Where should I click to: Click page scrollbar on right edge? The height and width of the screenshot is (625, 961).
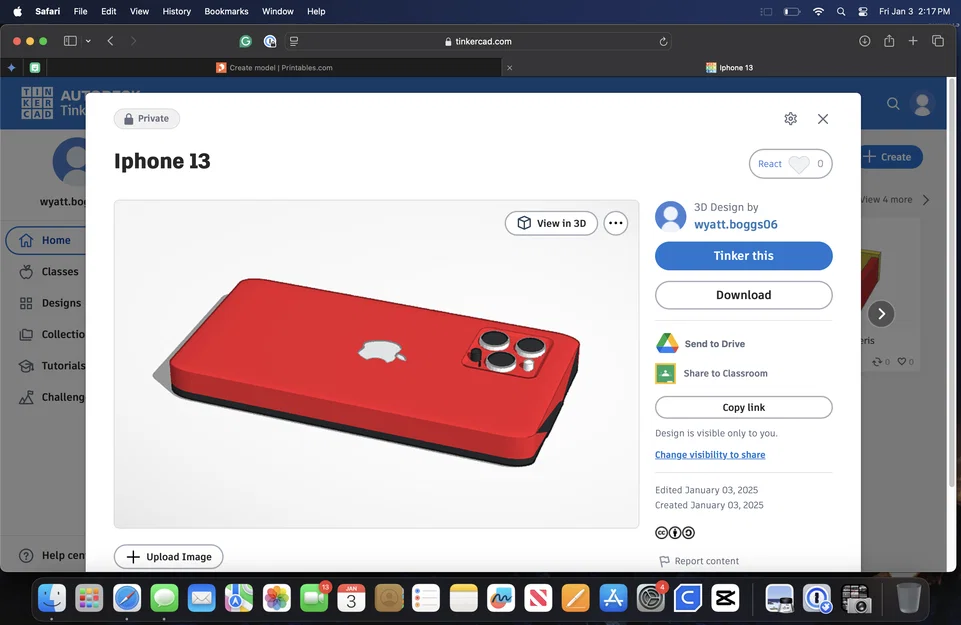[951, 282]
